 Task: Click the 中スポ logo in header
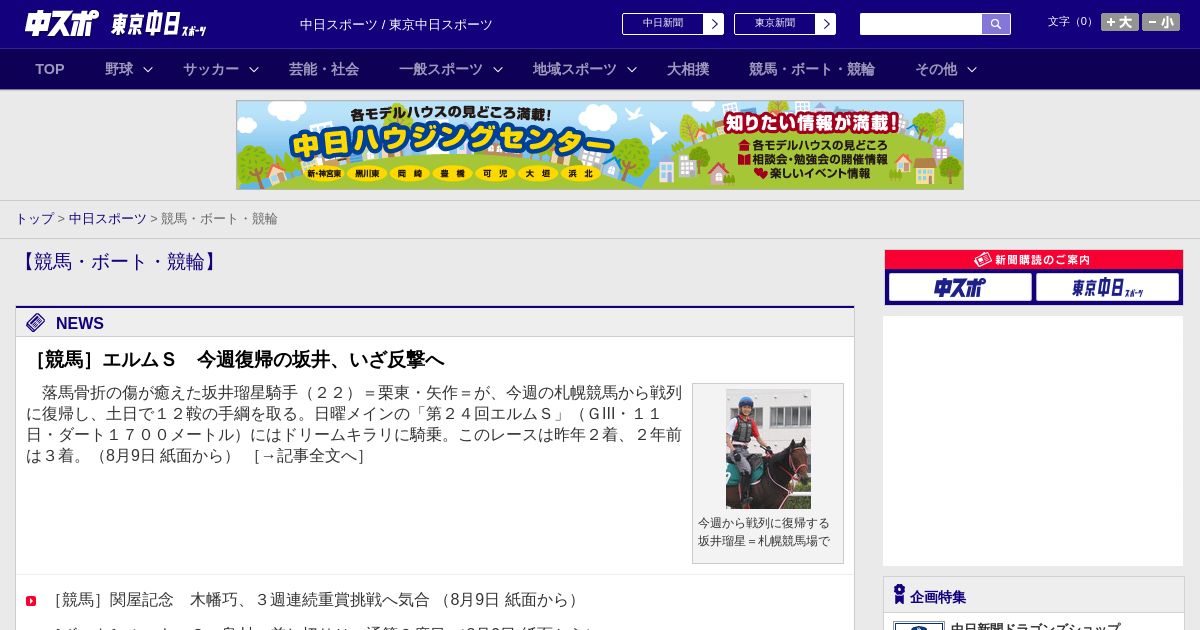61,23
